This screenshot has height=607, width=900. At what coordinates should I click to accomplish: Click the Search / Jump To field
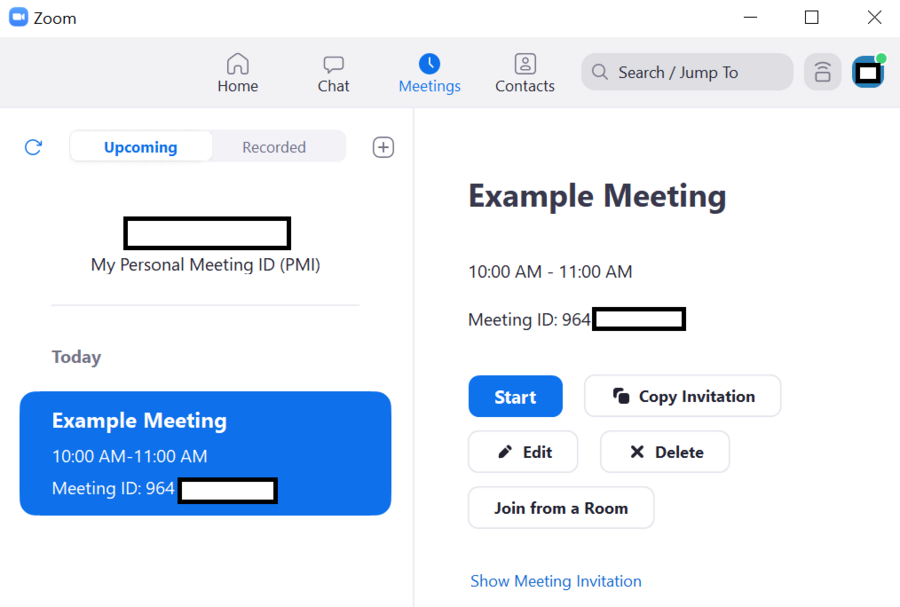tap(687, 72)
